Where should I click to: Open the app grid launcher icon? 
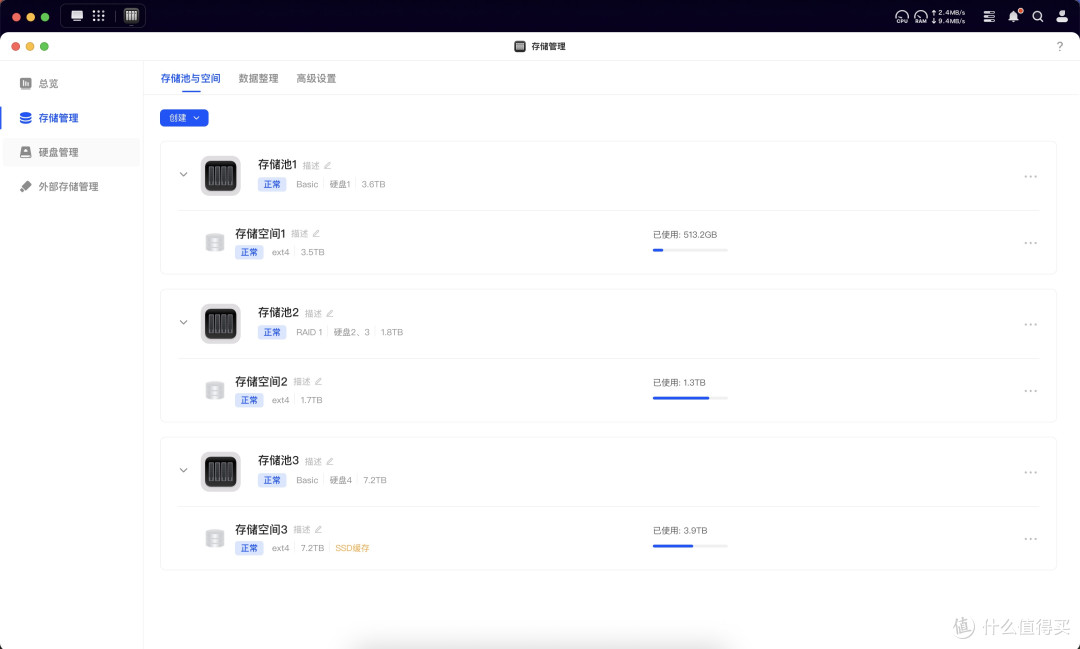coord(98,16)
